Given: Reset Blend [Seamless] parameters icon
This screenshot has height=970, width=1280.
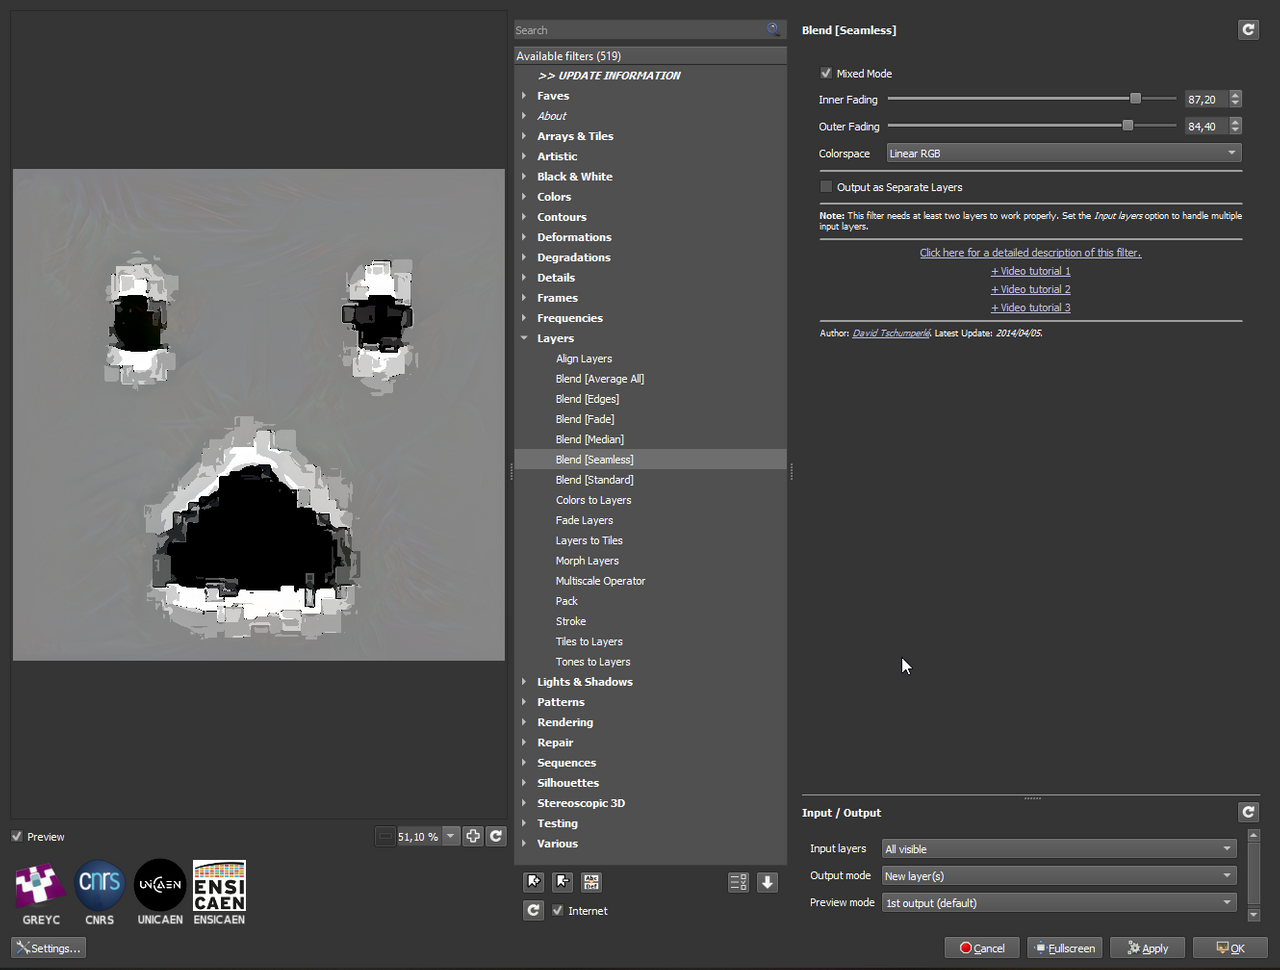Looking at the screenshot, I should (x=1248, y=30).
